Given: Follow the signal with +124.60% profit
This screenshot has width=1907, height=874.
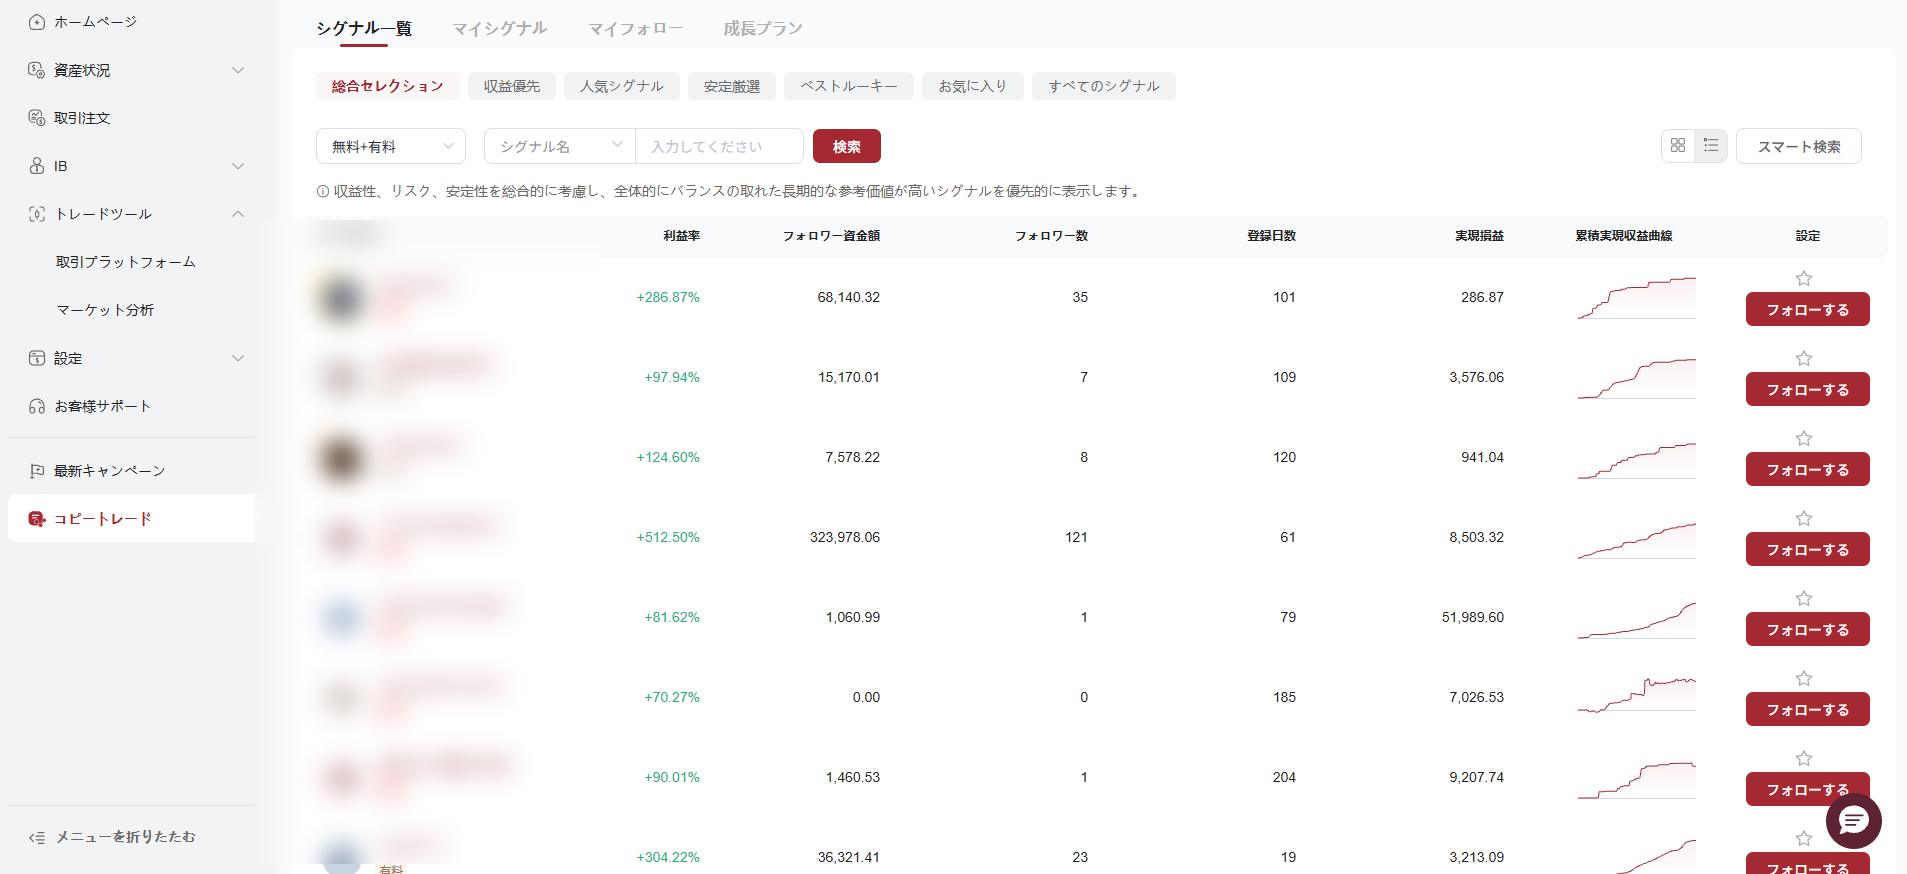Looking at the screenshot, I should tap(1808, 469).
